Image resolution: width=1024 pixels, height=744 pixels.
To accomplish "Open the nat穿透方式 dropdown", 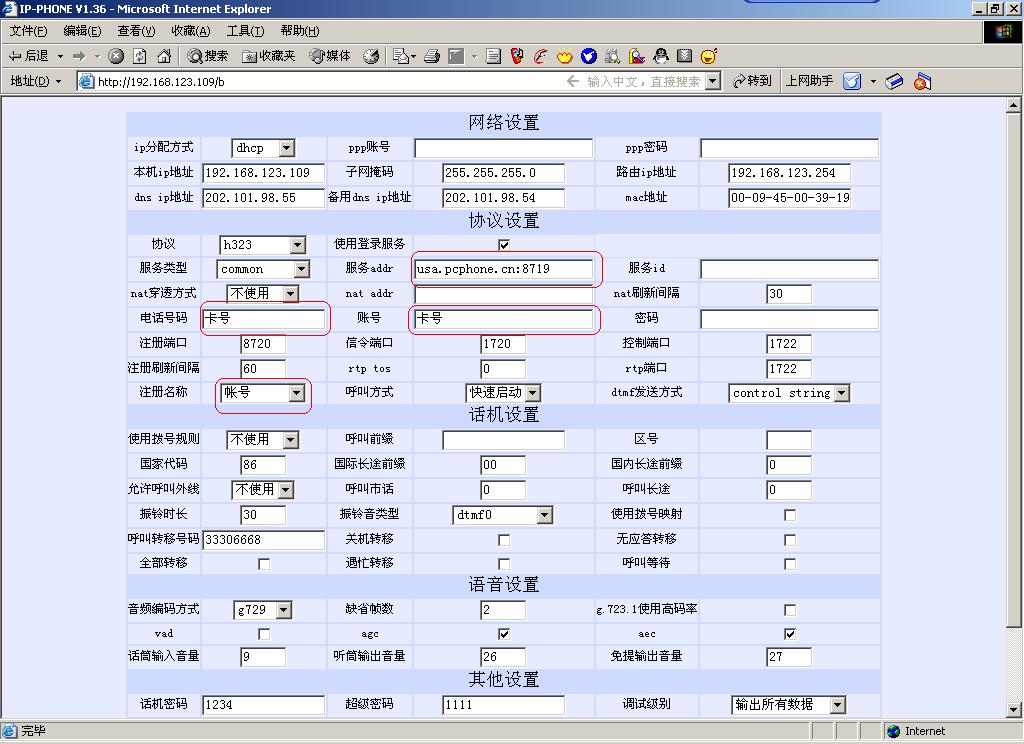I will (263, 294).
